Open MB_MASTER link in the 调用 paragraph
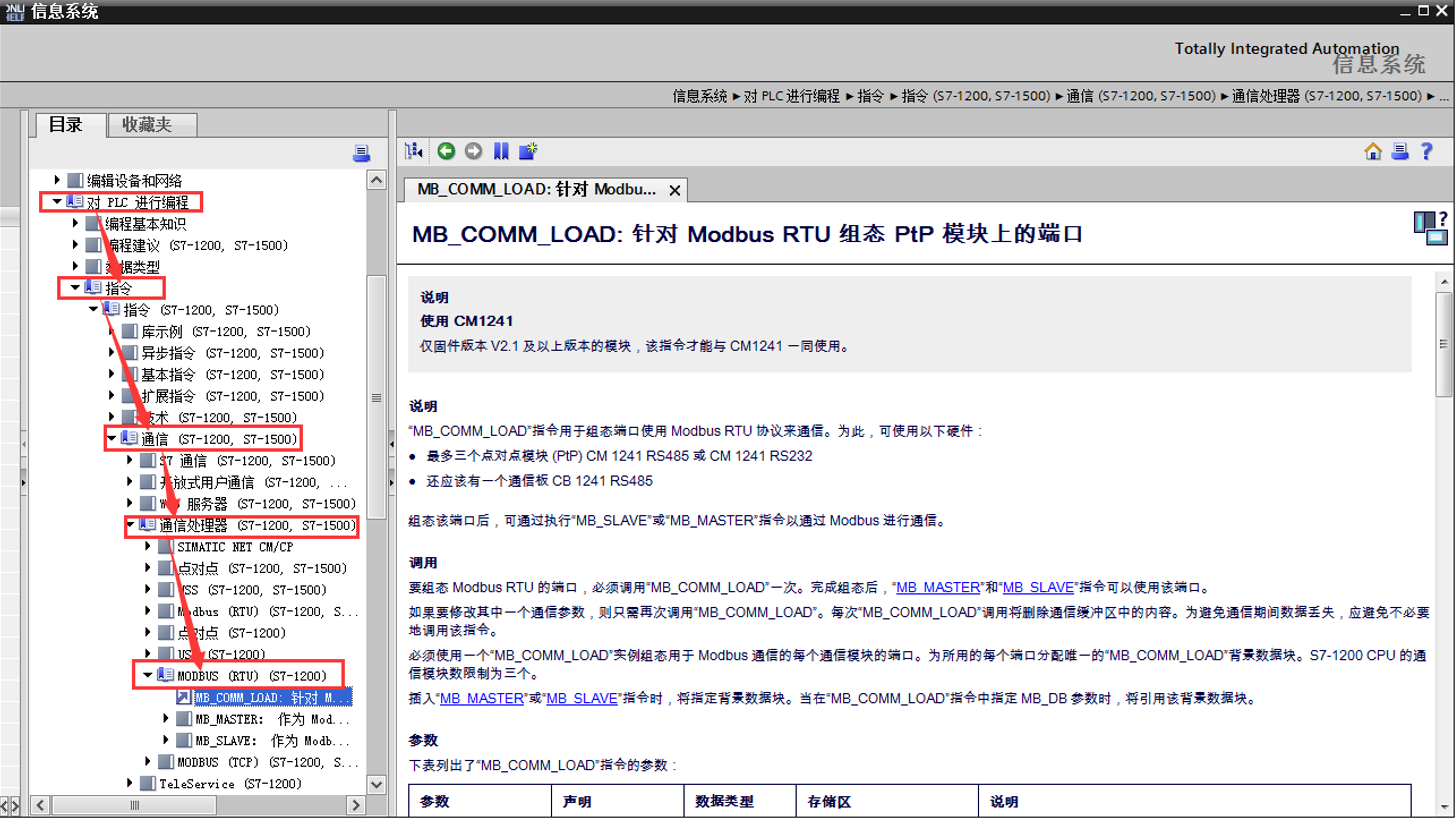Viewport: 1455px width, 820px height. (938, 588)
